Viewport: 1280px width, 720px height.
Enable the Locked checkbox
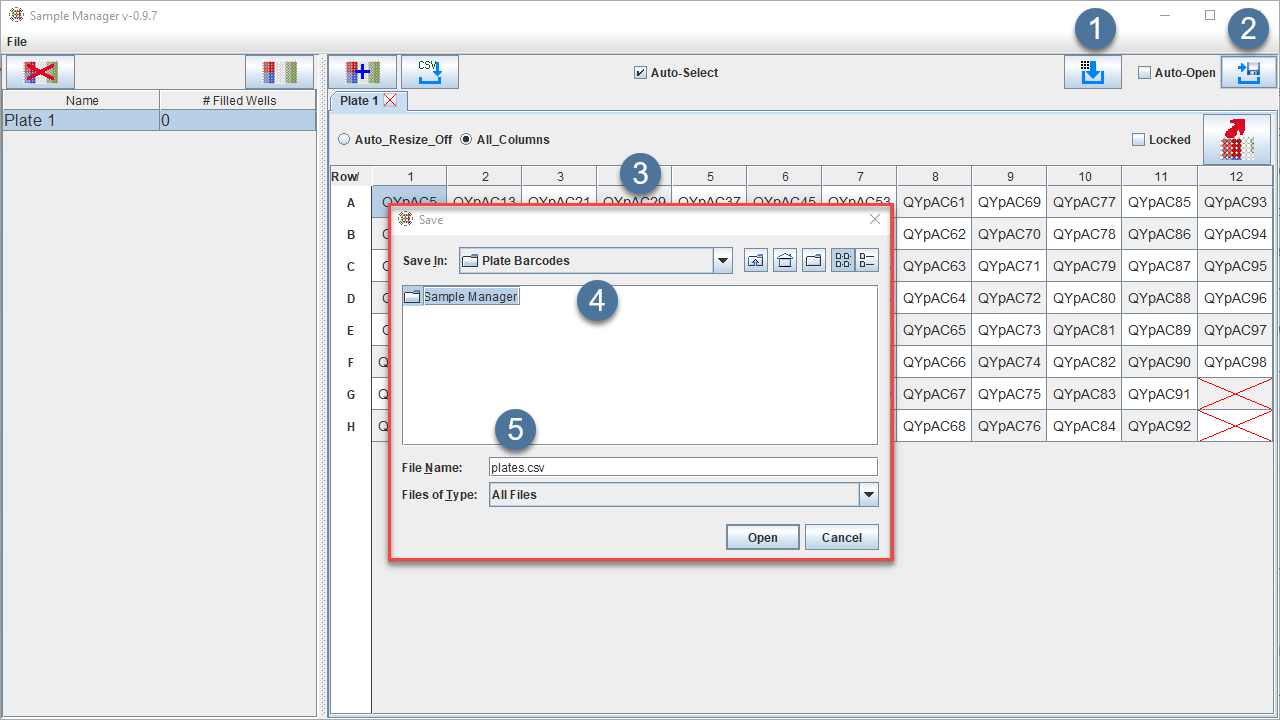click(x=1138, y=140)
